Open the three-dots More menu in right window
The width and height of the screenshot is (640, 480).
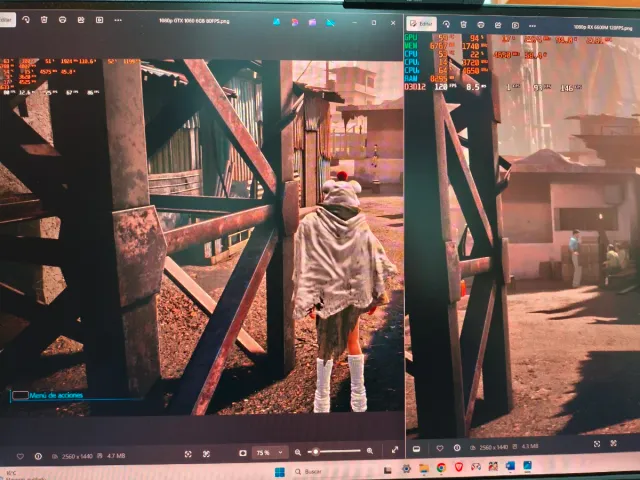(532, 26)
